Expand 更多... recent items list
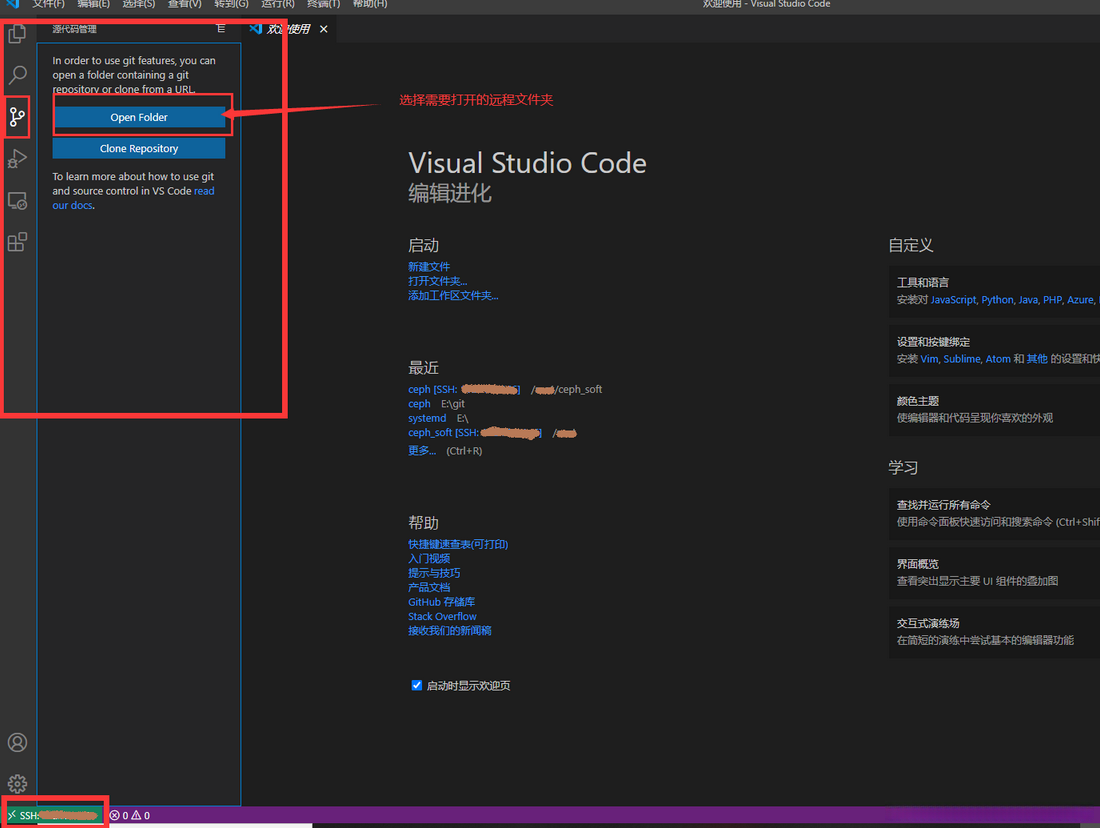Viewport: 1100px width, 832px height. (422, 451)
